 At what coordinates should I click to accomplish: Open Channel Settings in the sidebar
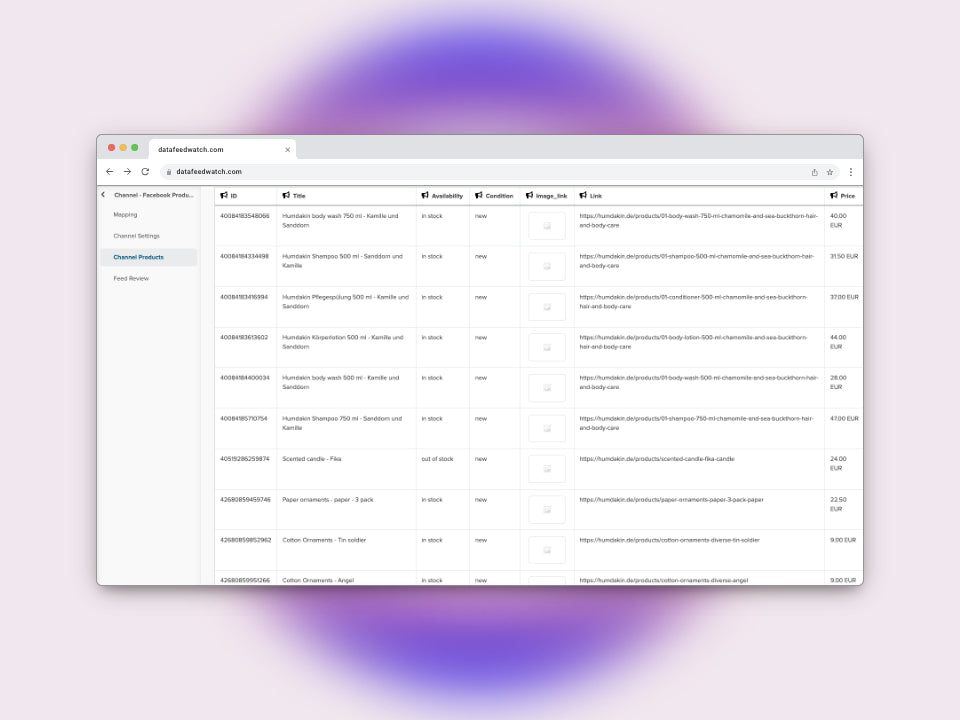coord(136,236)
